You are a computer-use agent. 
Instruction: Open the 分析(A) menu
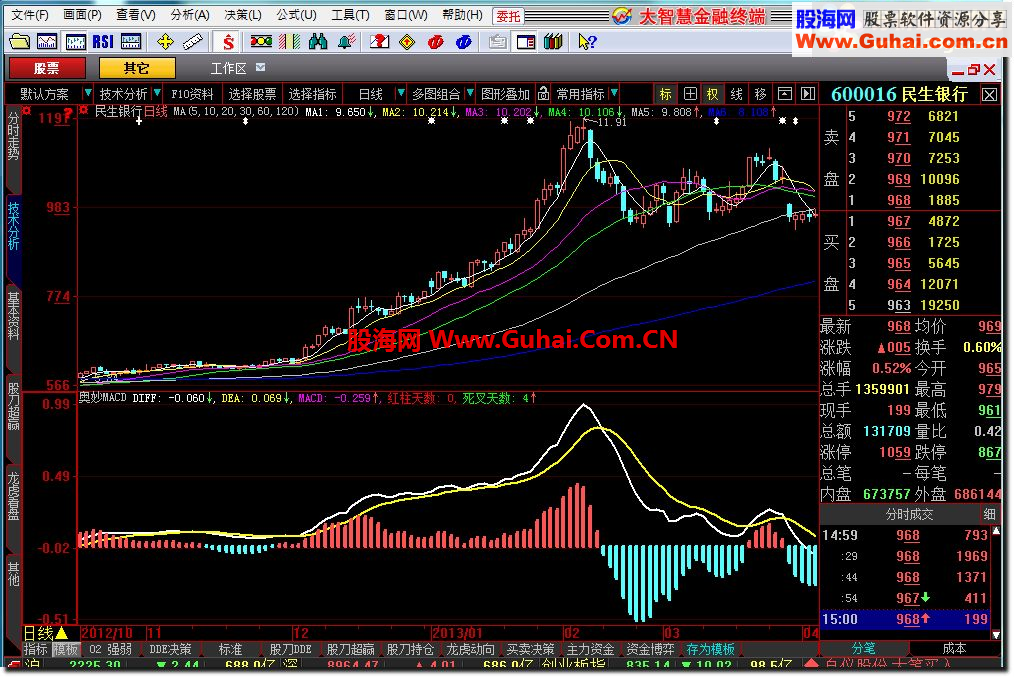[x=190, y=15]
